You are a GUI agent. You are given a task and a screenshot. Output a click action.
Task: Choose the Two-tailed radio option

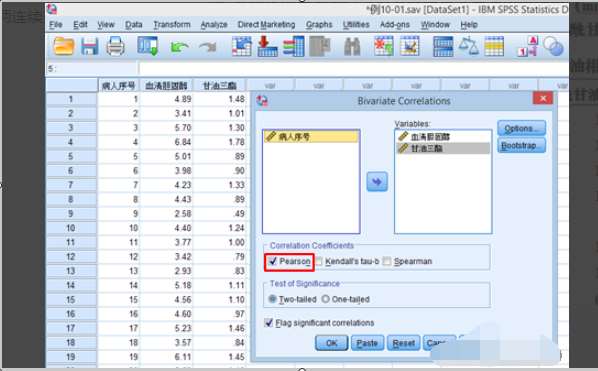(272, 299)
